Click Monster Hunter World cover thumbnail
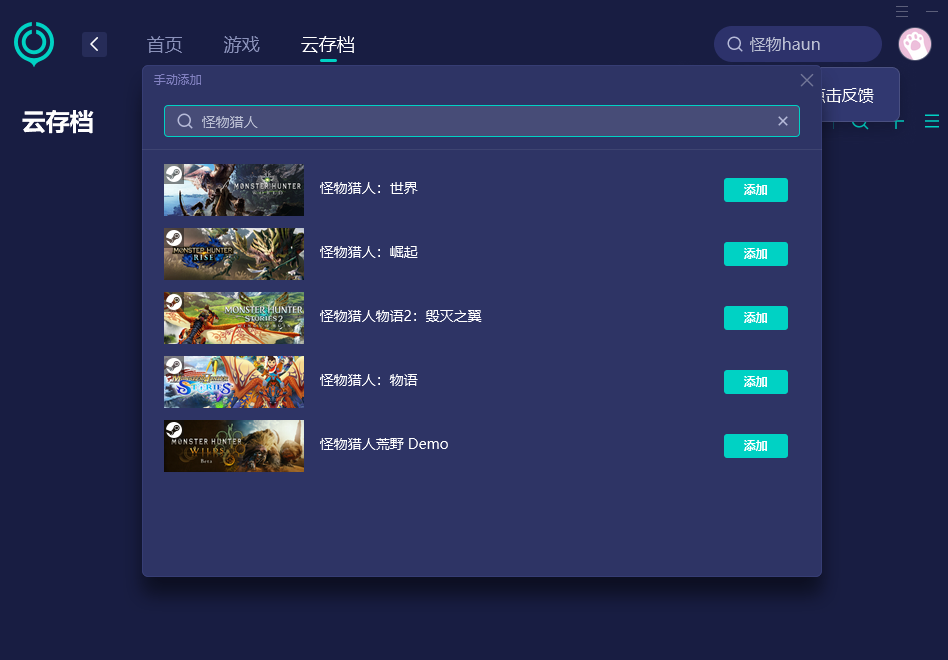 coord(234,190)
